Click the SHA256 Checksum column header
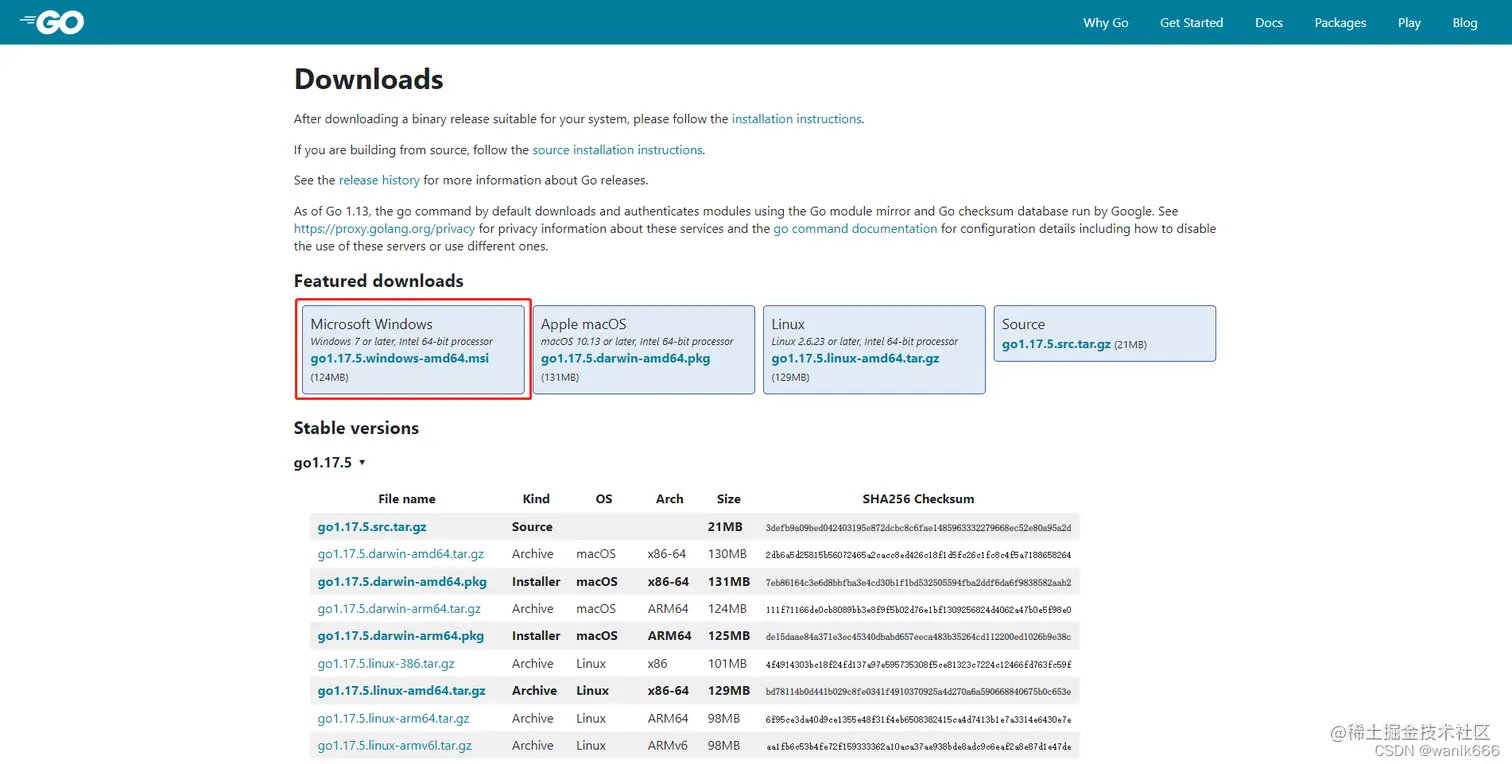This screenshot has width=1512, height=764. click(x=918, y=499)
